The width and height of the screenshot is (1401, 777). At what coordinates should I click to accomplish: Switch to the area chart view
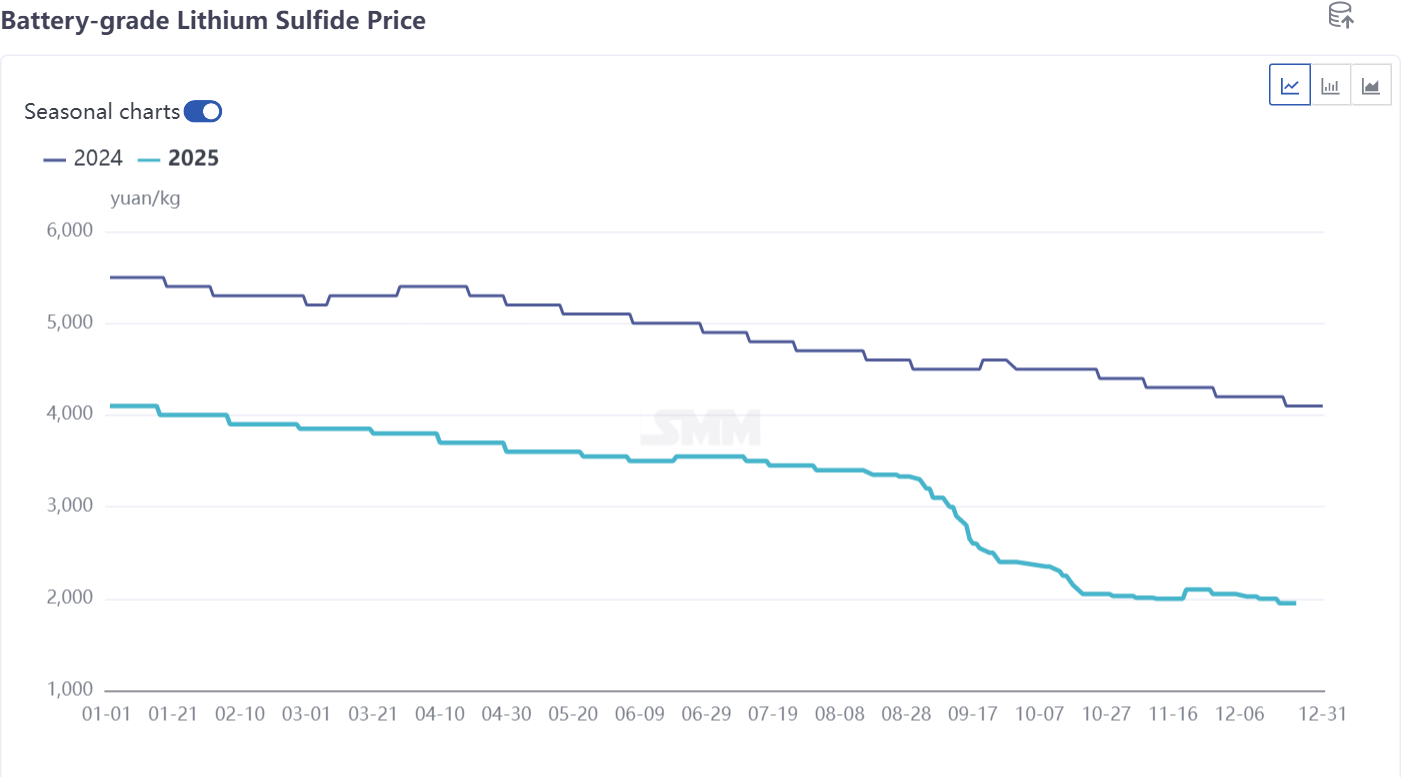pos(1371,85)
